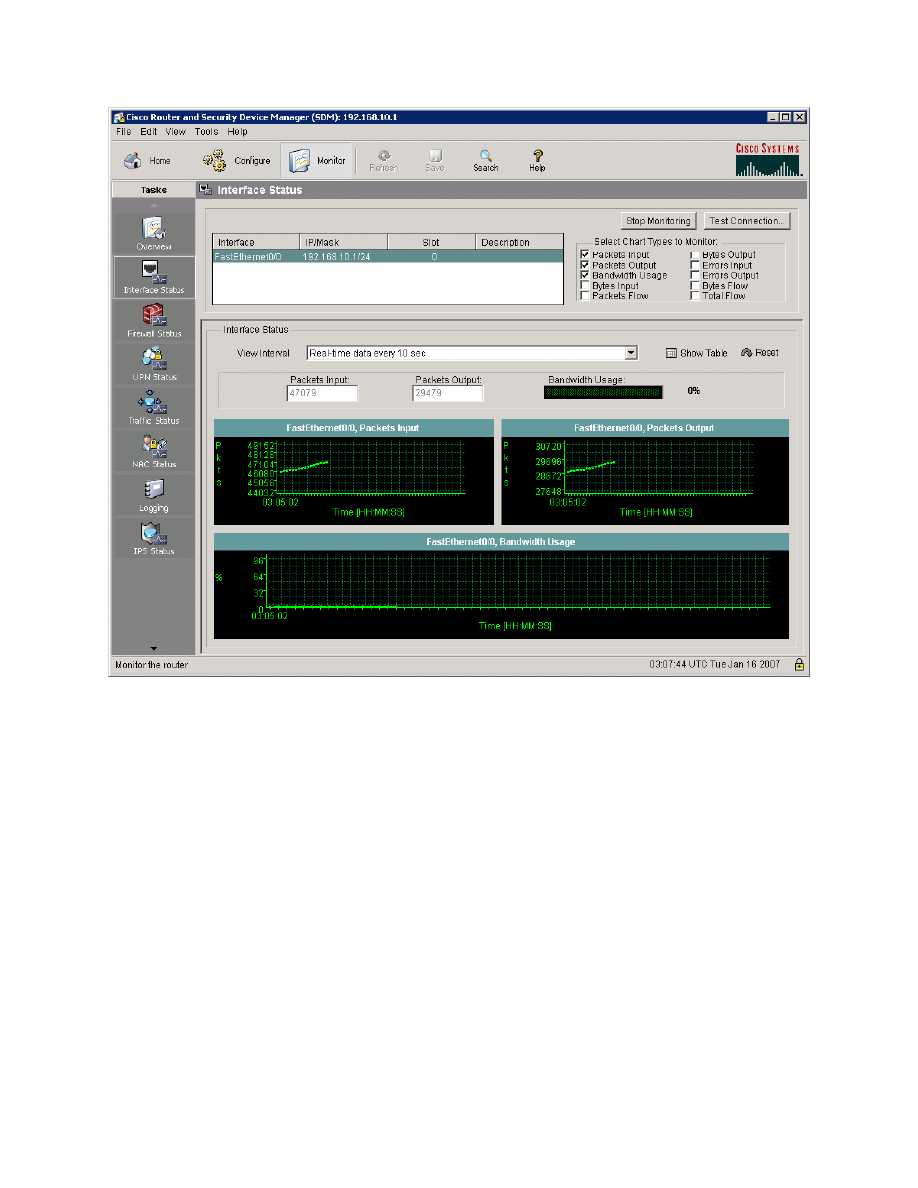Open the NAC Status panel

[153, 450]
